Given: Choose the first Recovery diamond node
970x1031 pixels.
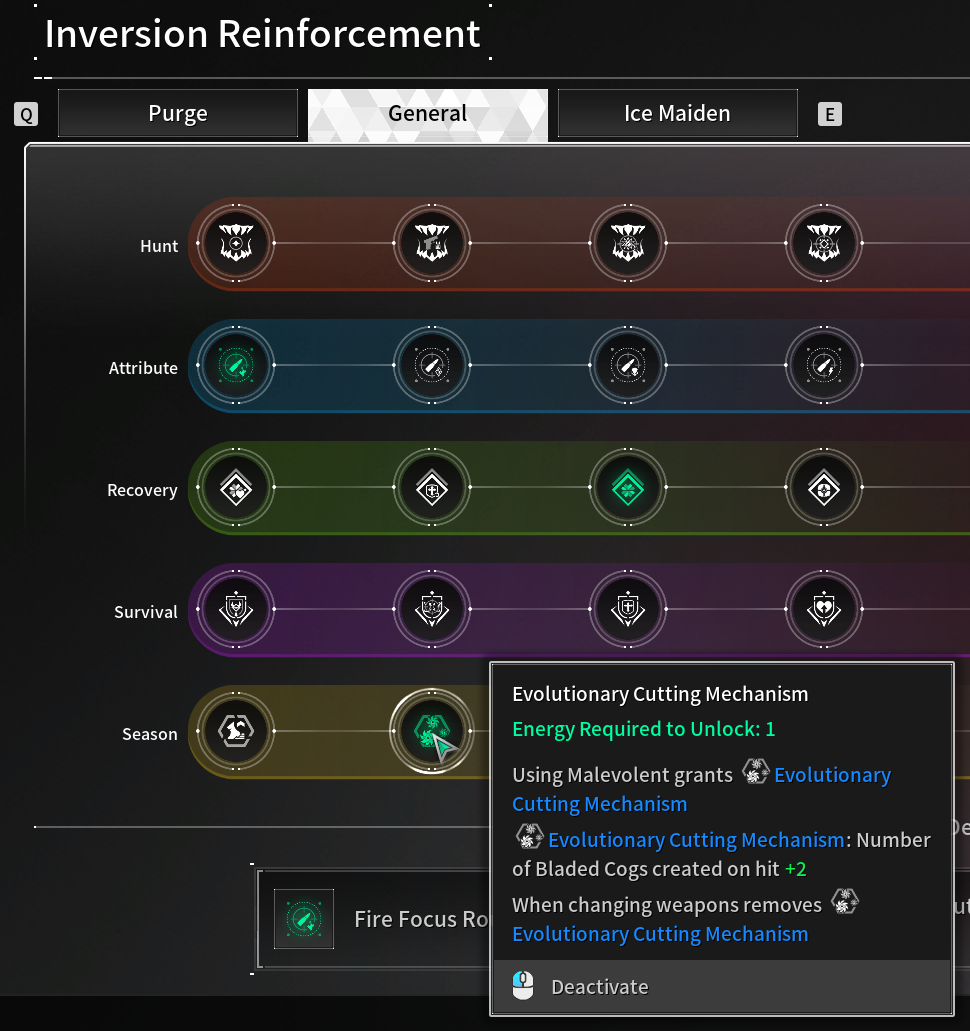Looking at the screenshot, I should [x=236, y=487].
